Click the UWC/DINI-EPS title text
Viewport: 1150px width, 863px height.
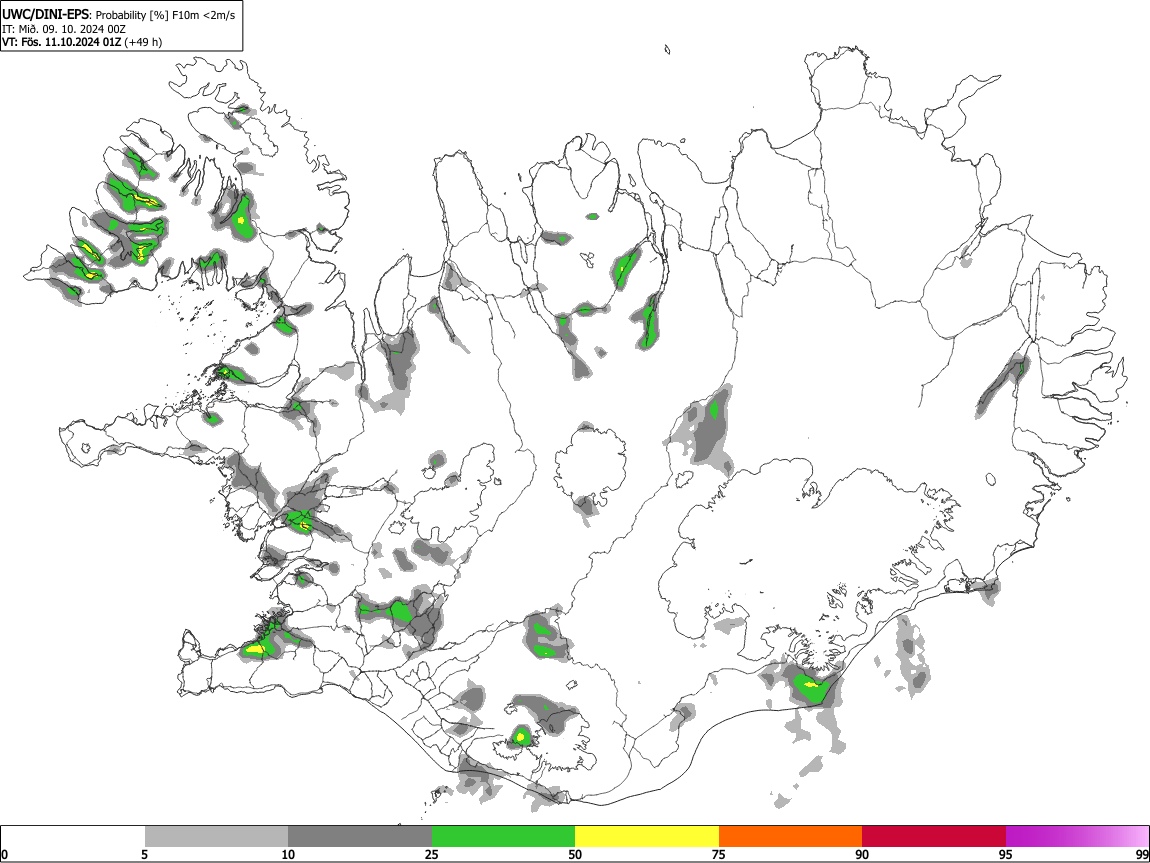coord(46,15)
